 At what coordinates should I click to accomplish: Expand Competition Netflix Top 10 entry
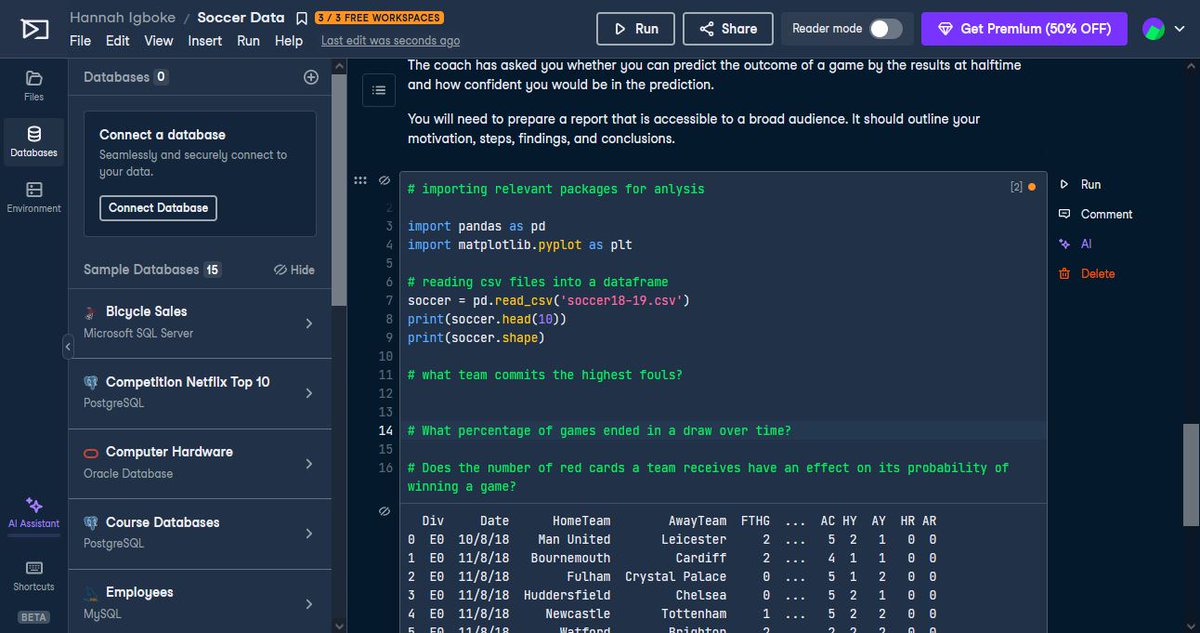pyautogui.click(x=309, y=393)
